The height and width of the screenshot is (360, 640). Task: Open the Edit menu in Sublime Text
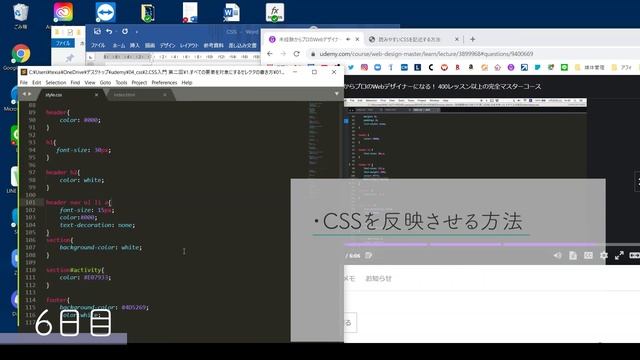coord(37,82)
